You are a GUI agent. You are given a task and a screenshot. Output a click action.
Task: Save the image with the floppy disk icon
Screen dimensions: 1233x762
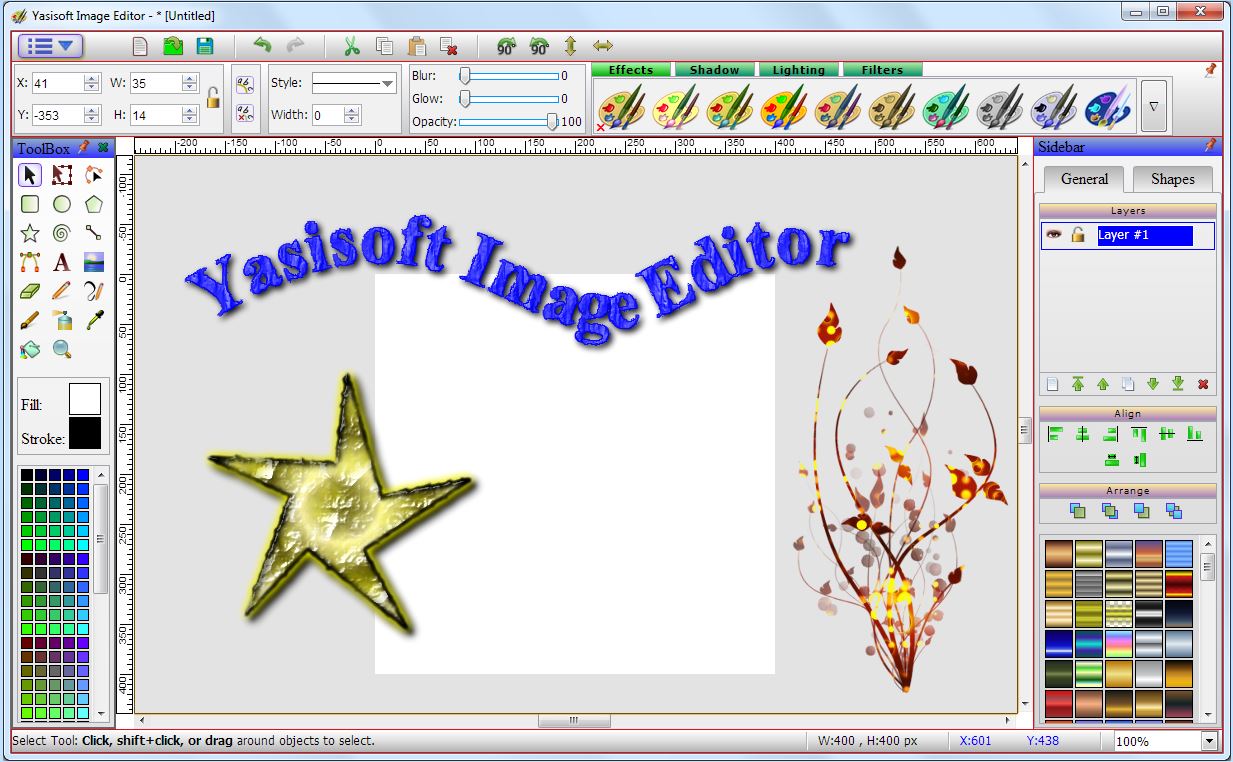[x=205, y=46]
